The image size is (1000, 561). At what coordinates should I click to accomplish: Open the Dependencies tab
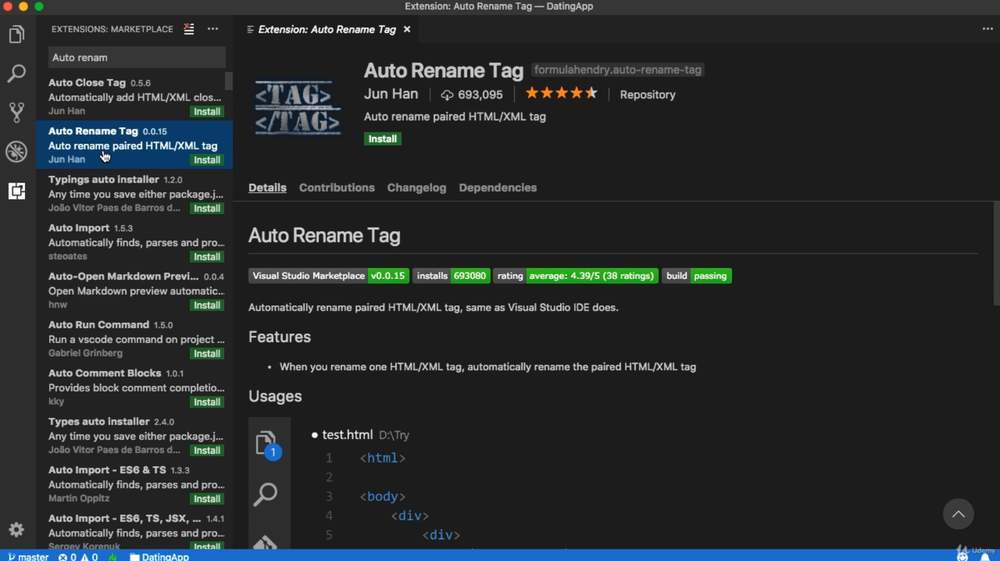(x=498, y=188)
